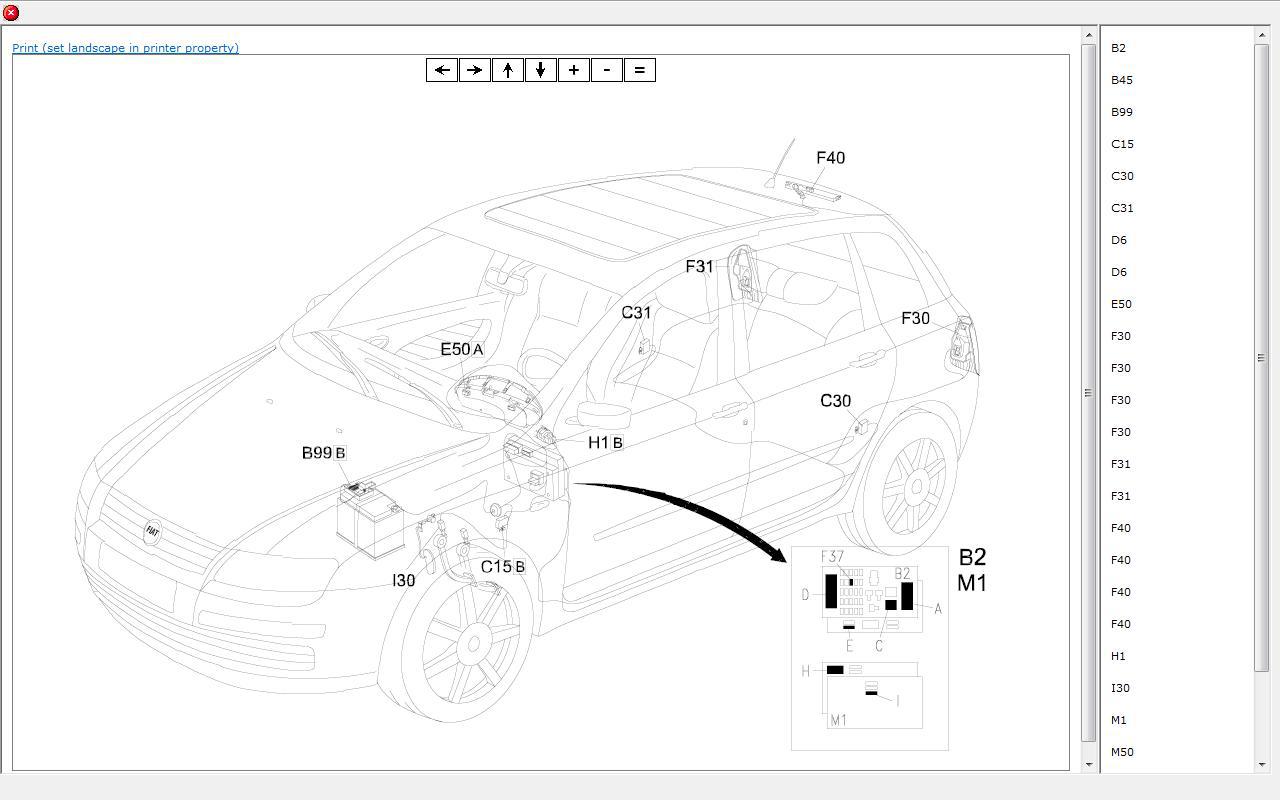
Task: Select H1 in the component list
Action: tap(1118, 656)
